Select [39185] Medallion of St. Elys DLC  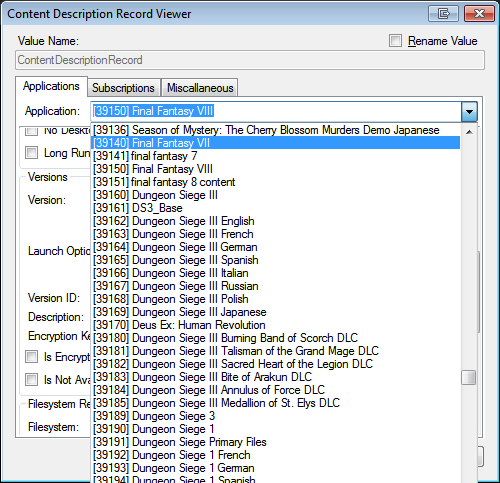(x=276, y=403)
